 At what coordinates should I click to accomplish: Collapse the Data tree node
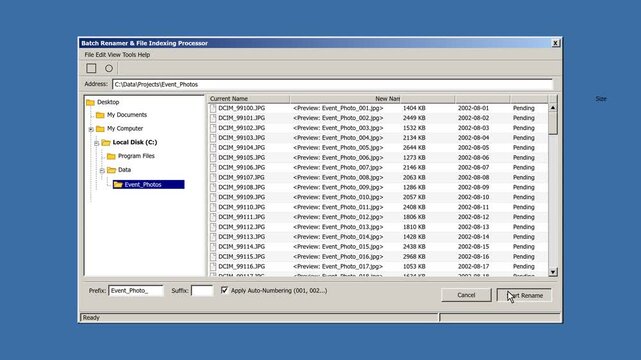coord(102,171)
